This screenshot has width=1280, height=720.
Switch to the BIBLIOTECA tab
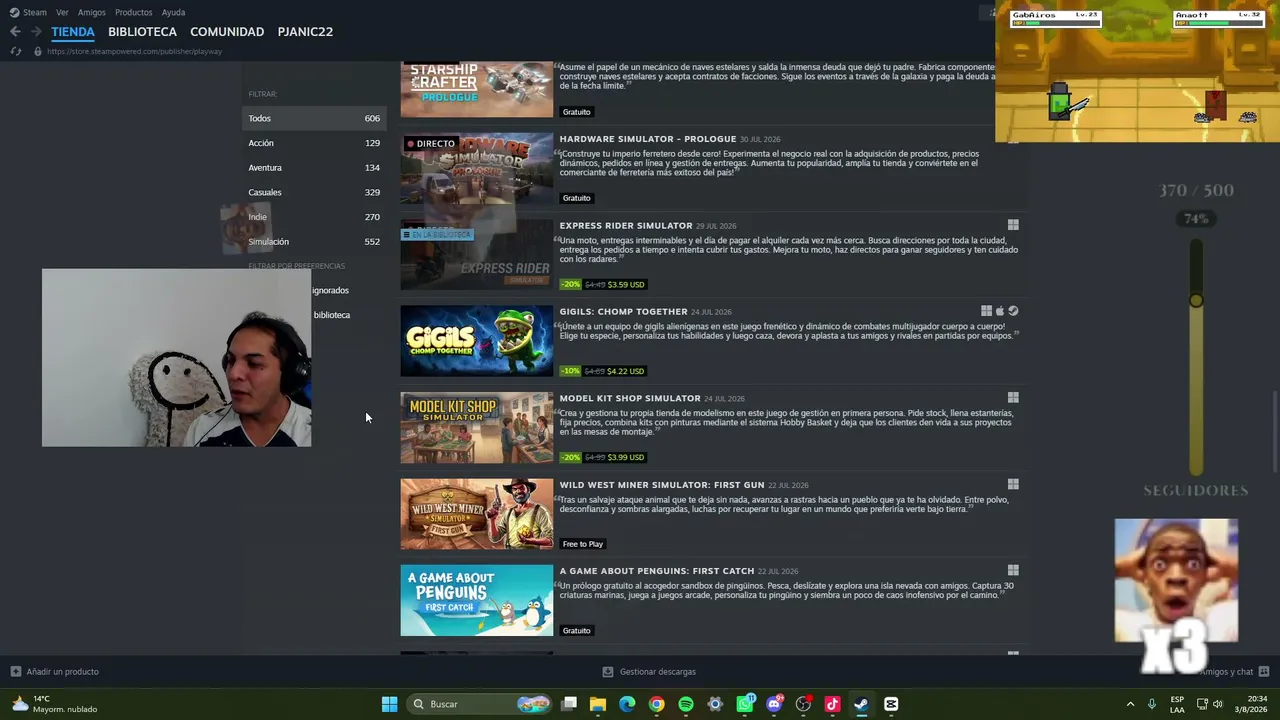coord(142,32)
